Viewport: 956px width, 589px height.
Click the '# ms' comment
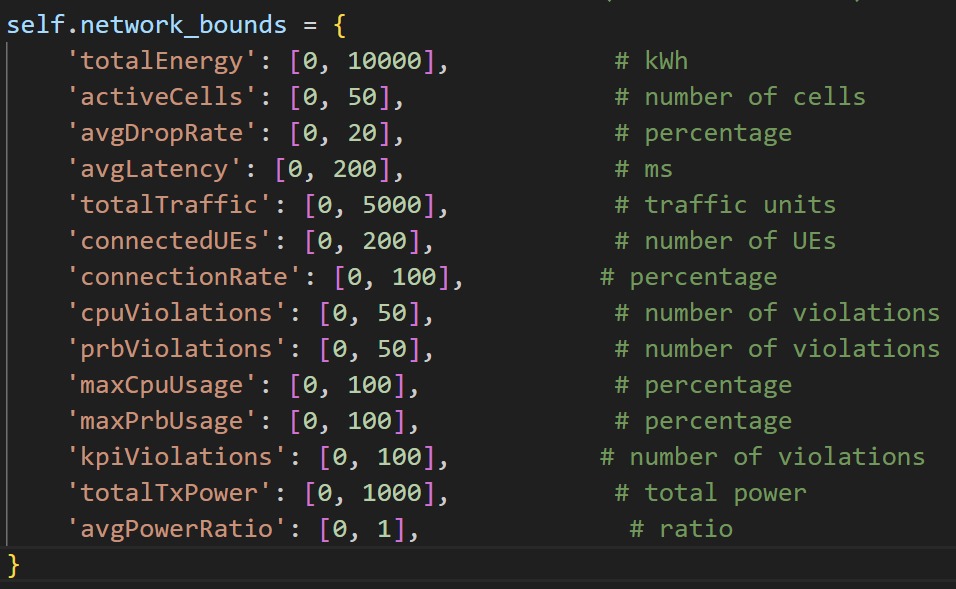coord(643,169)
